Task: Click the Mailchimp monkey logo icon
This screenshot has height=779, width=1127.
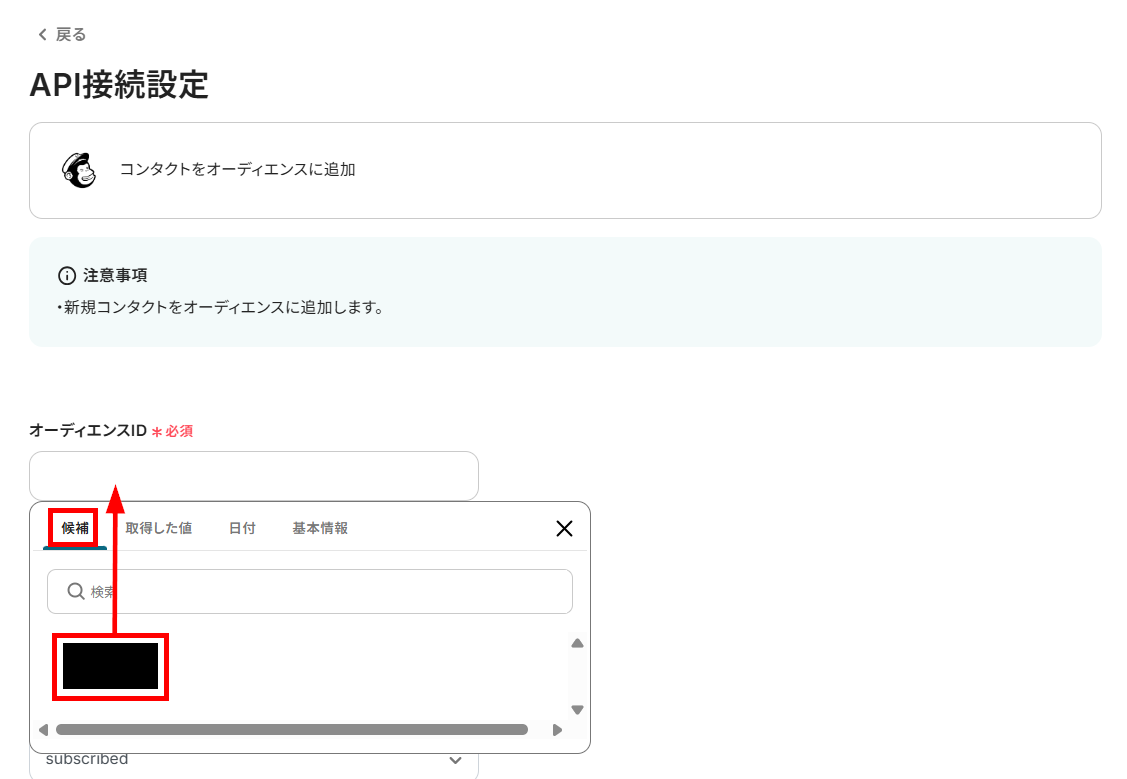Action: point(79,170)
